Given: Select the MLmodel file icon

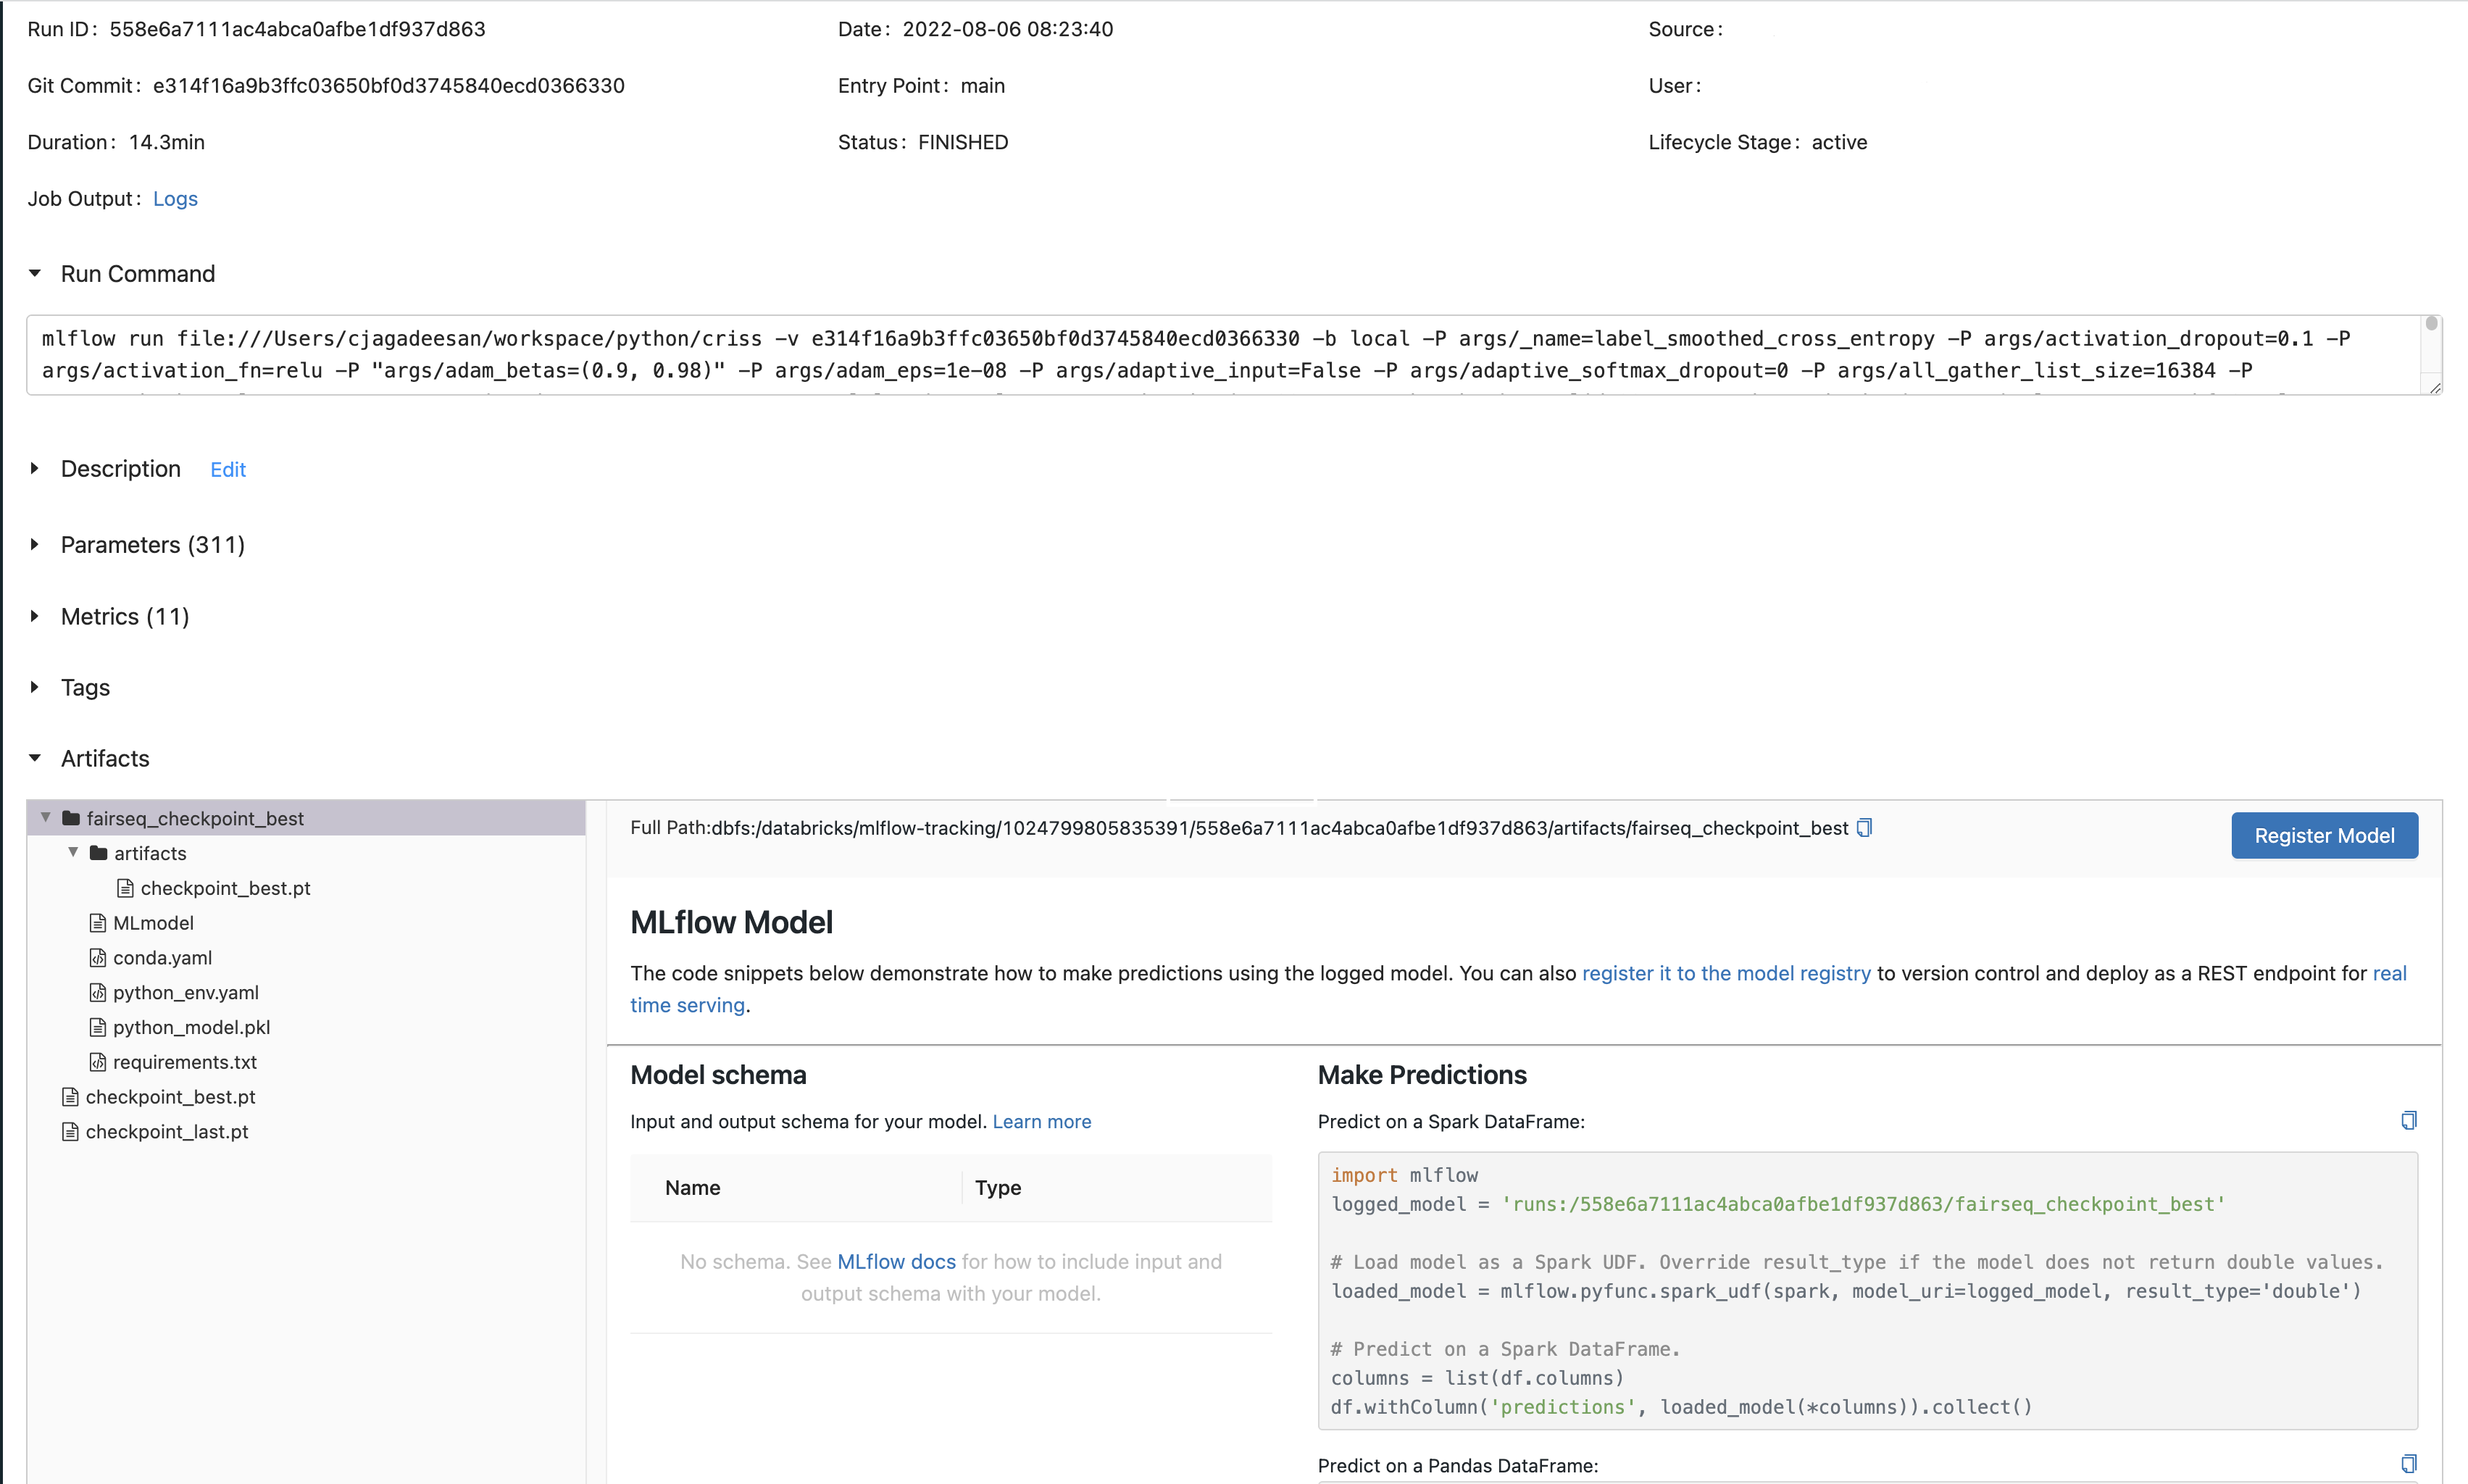Looking at the screenshot, I should 98,923.
